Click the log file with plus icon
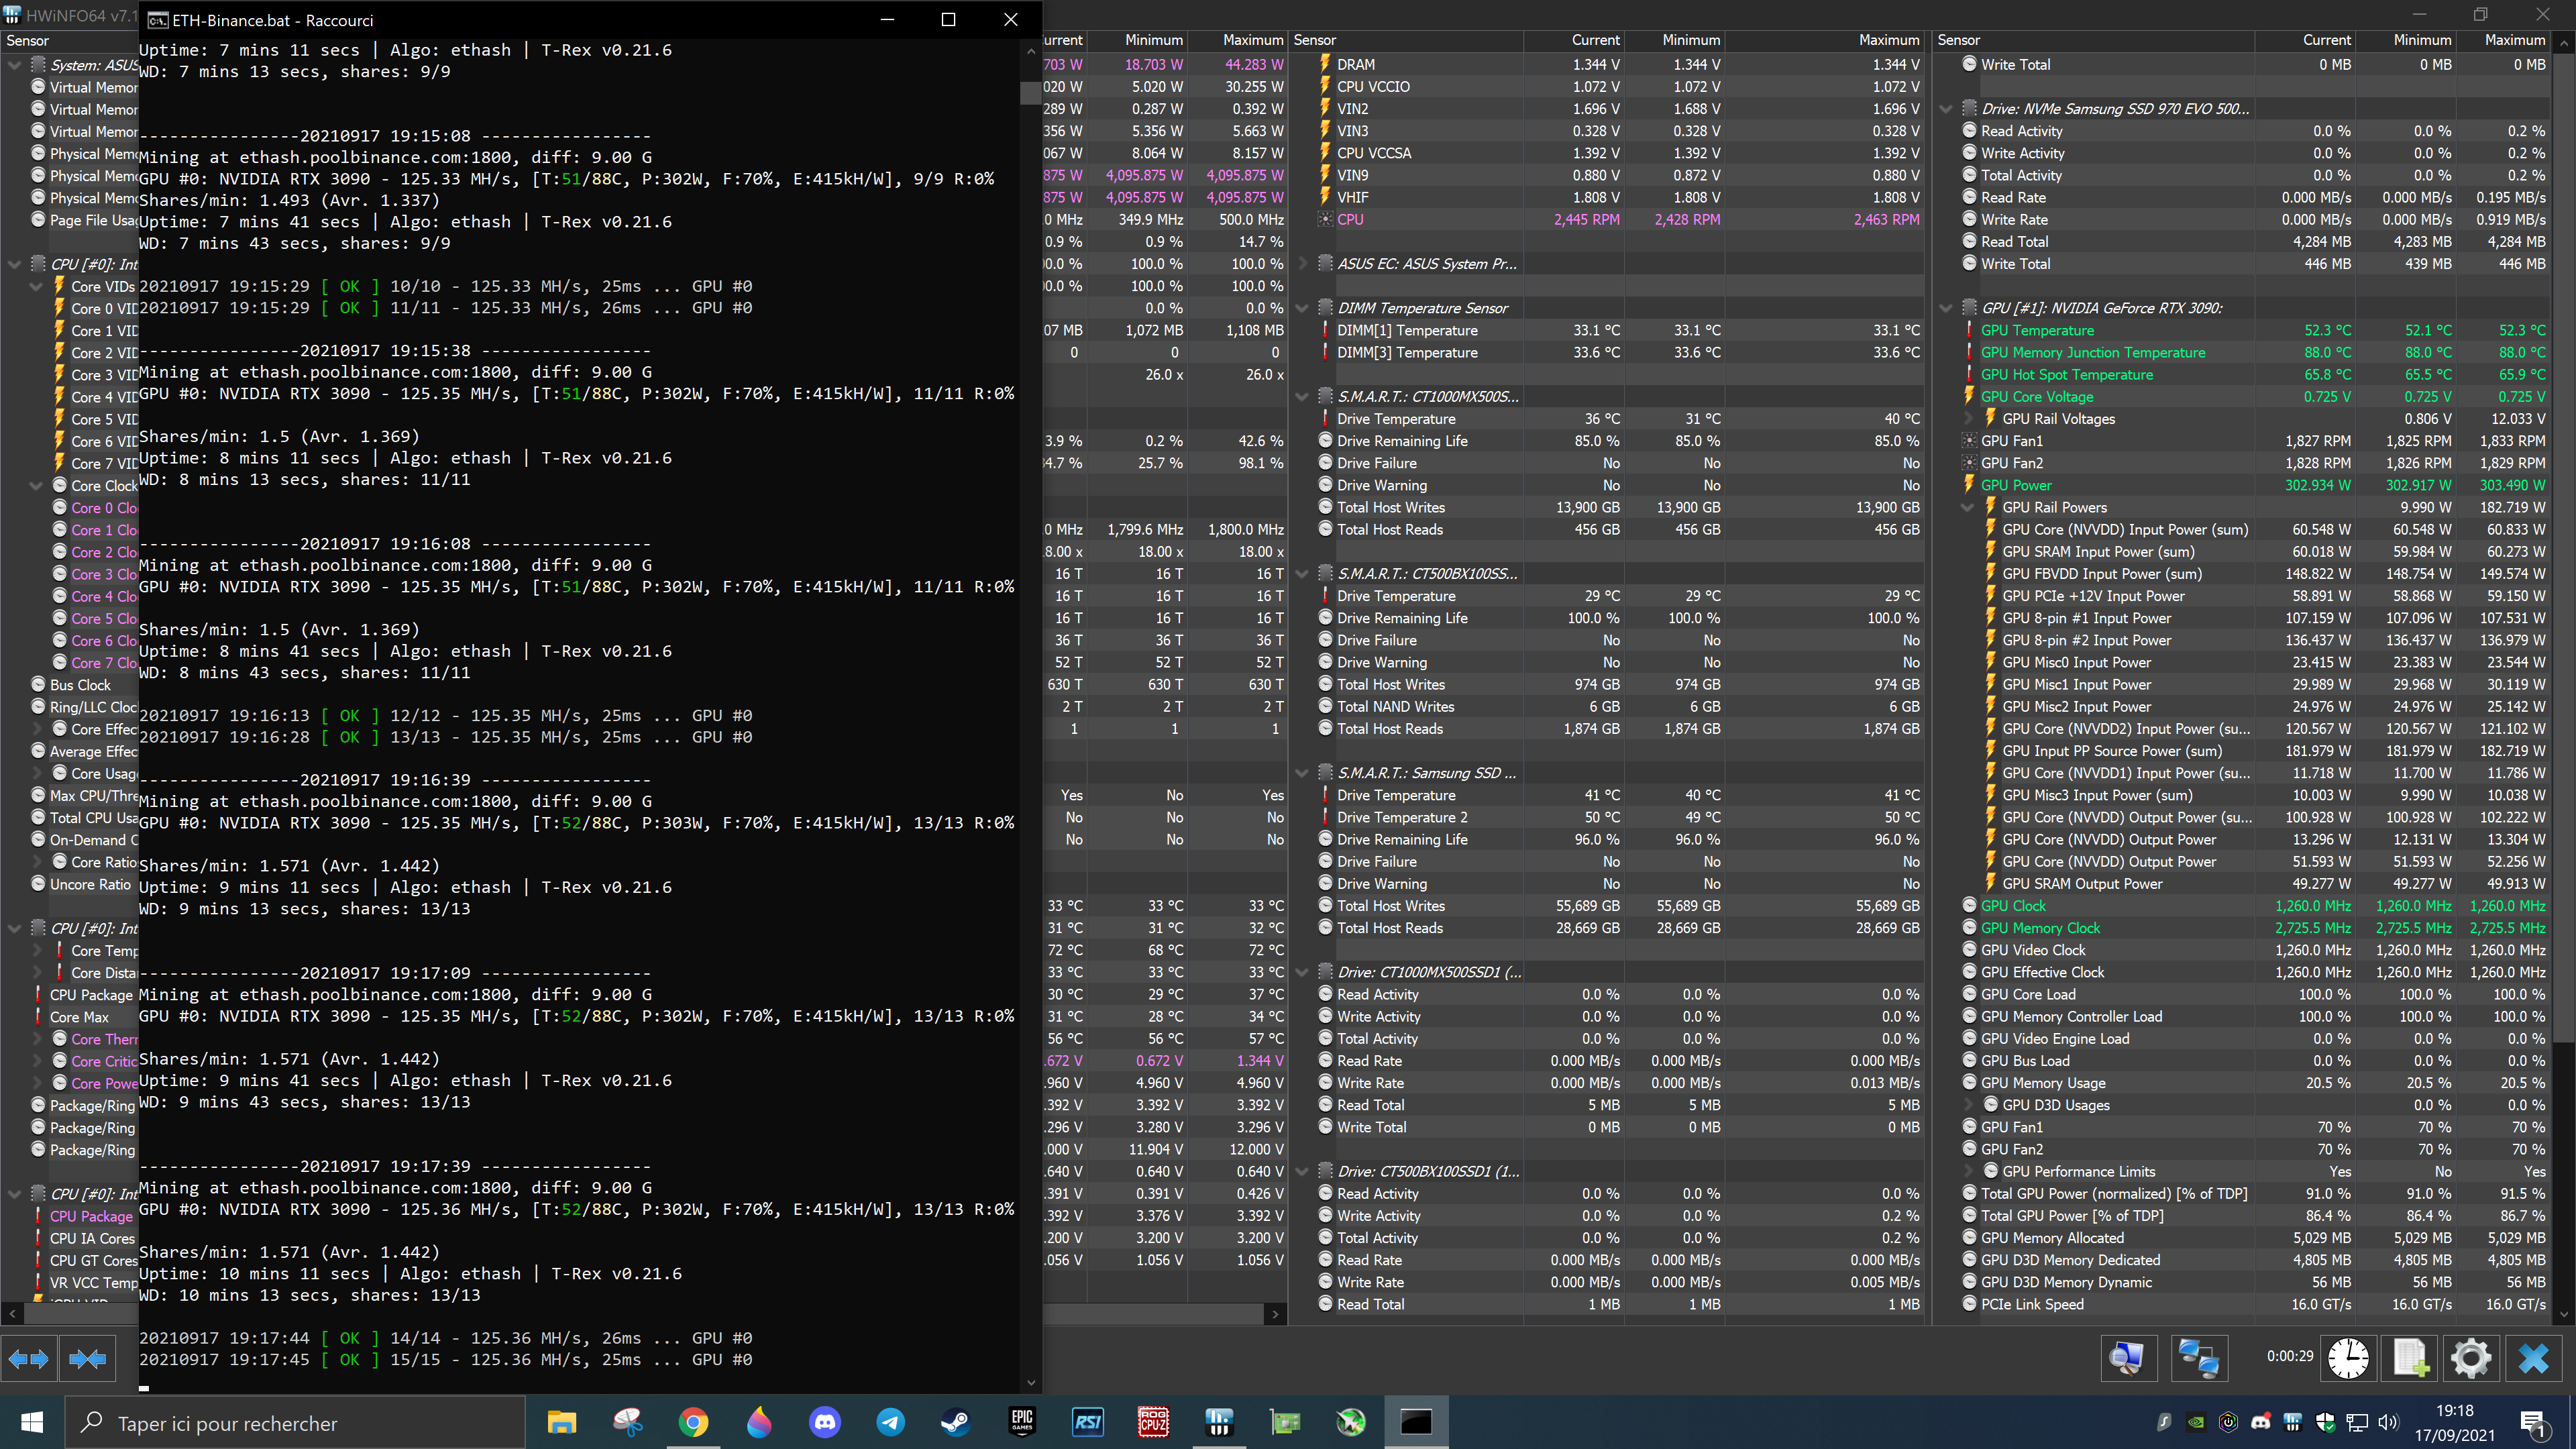The image size is (2576, 1449). [x=2410, y=1358]
